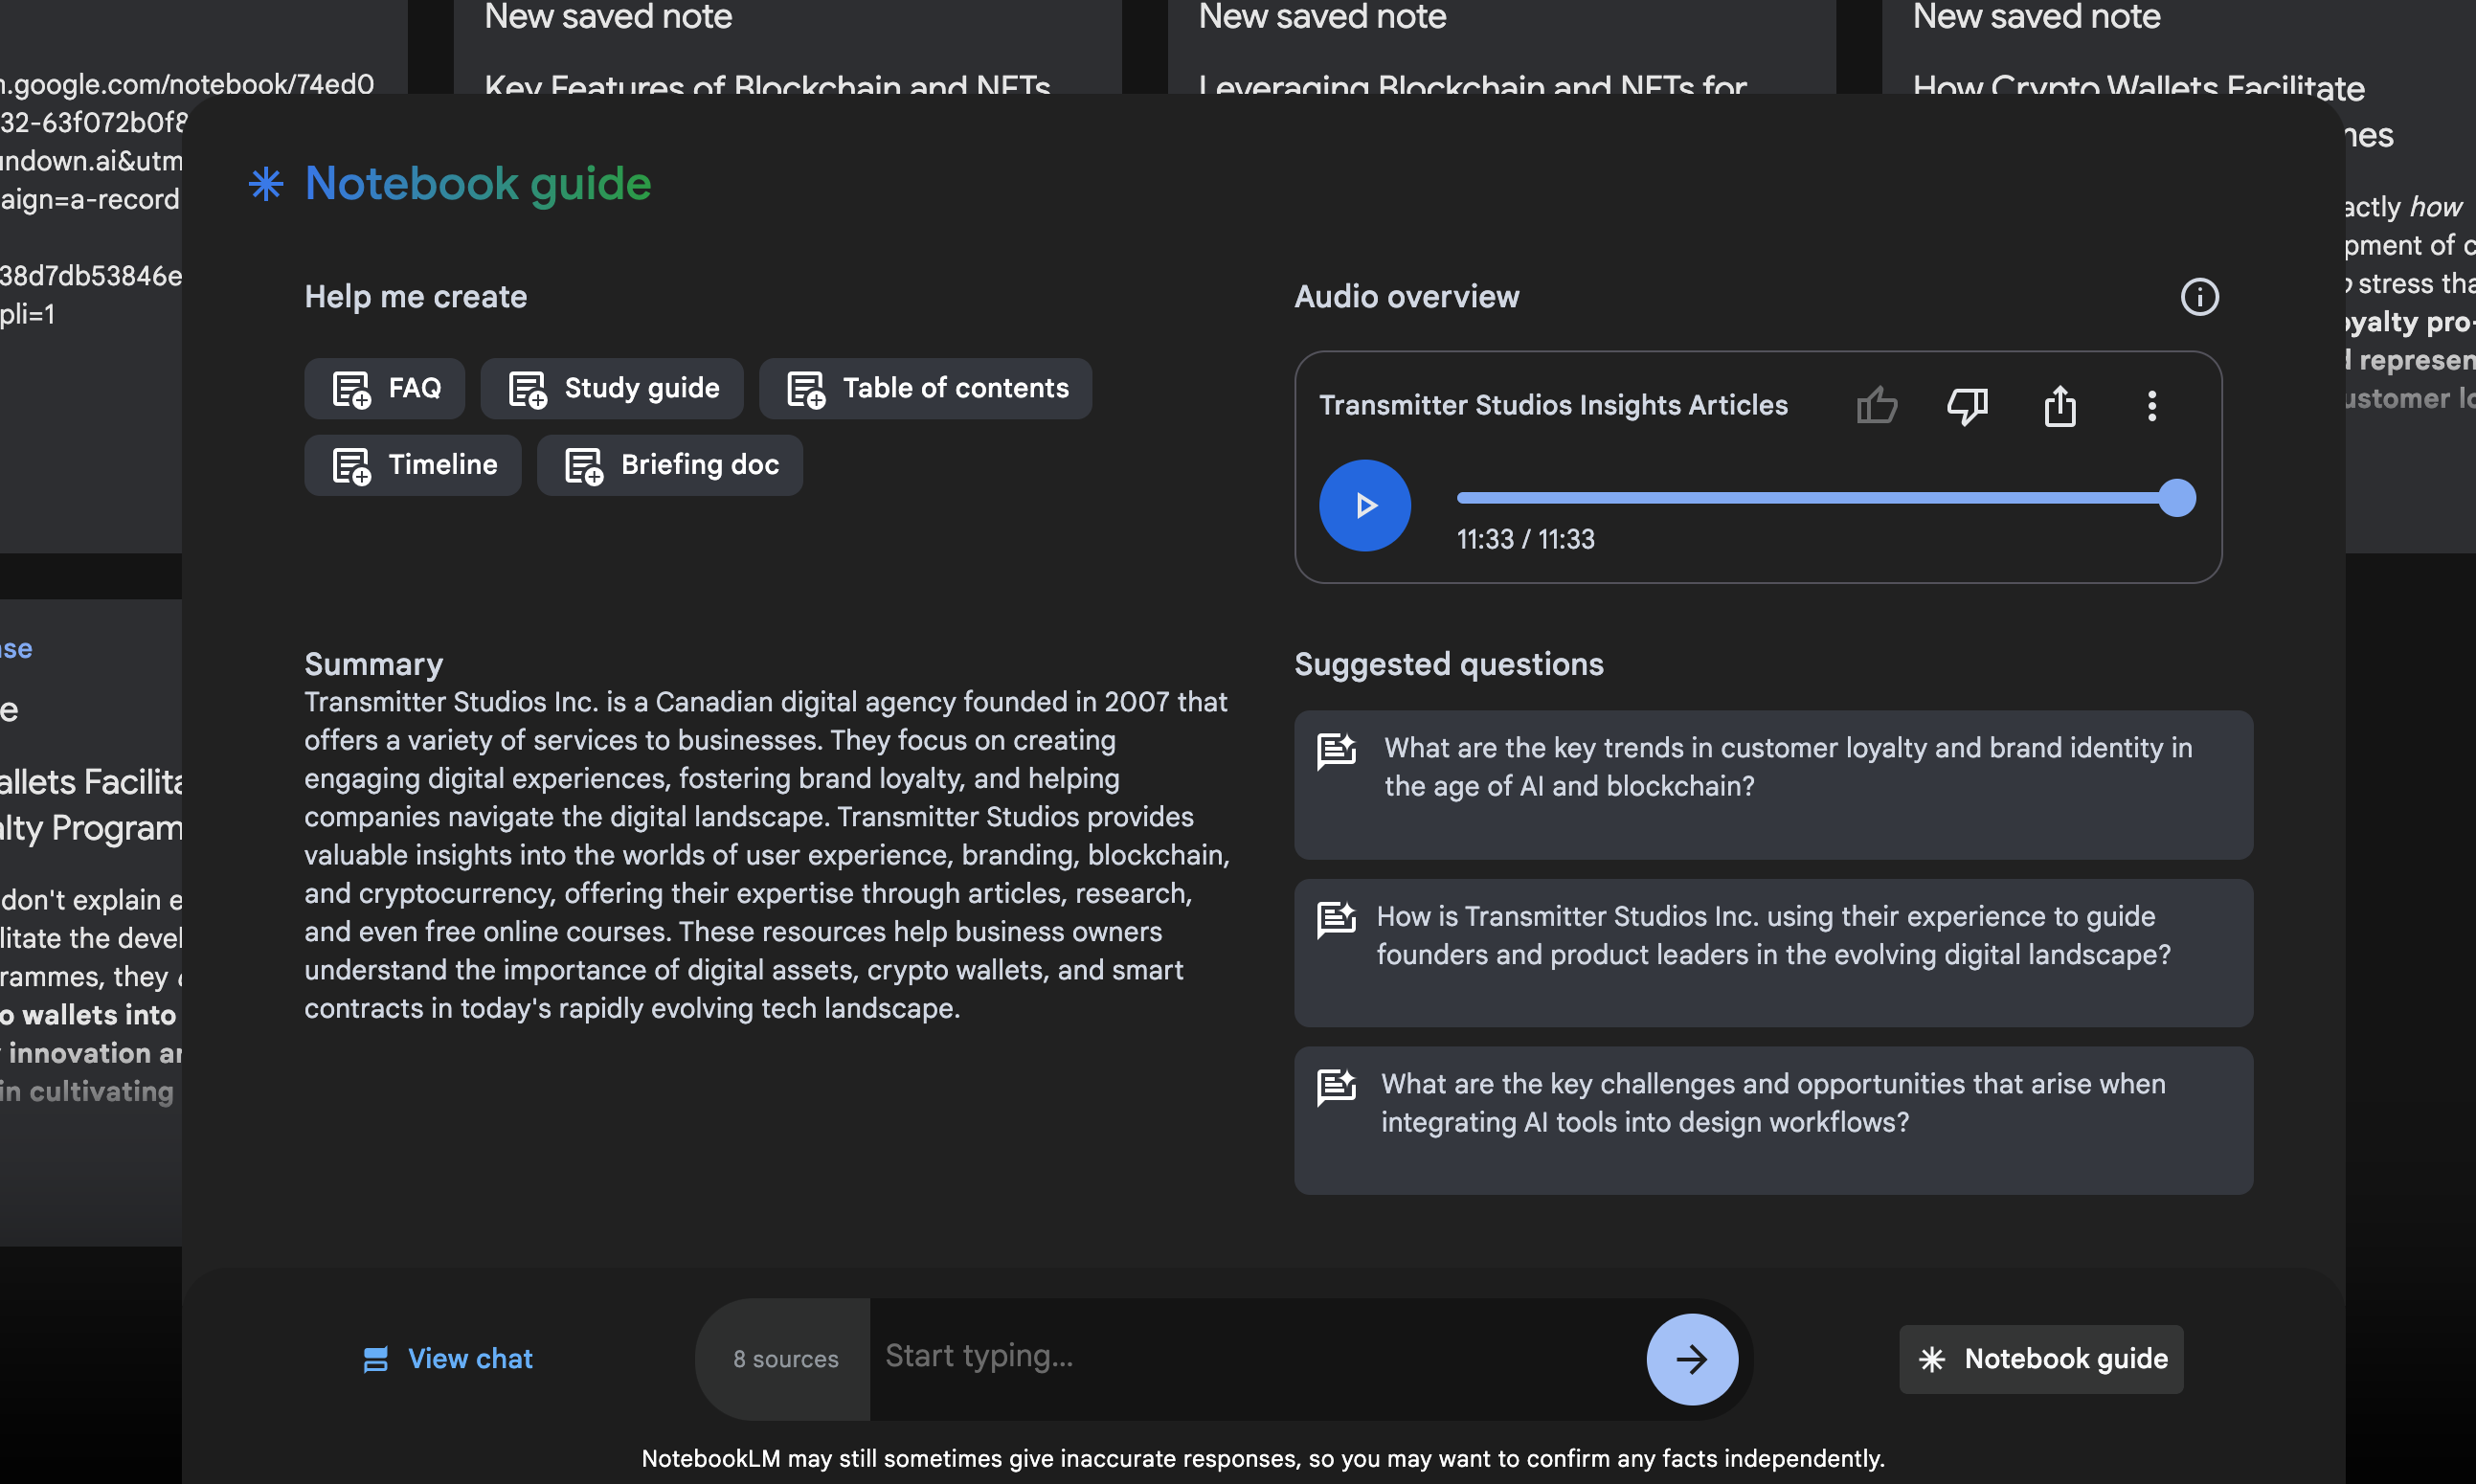Click the send arrow button to submit
This screenshot has width=2476, height=1484.
coord(1690,1359)
